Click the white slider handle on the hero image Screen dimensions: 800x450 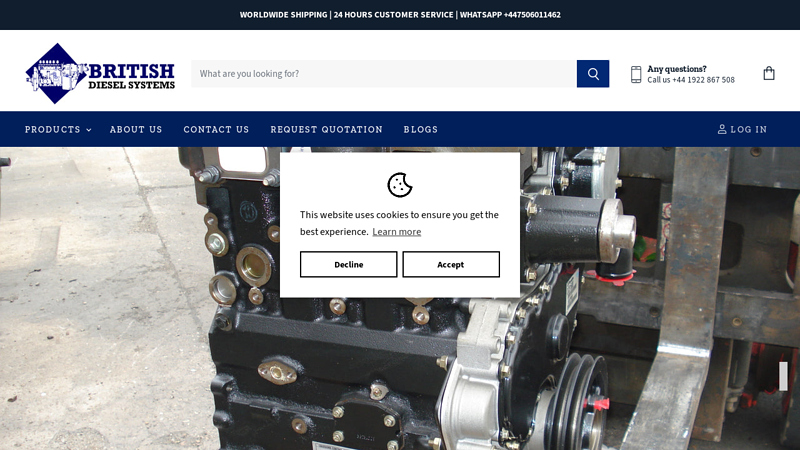[x=783, y=376]
